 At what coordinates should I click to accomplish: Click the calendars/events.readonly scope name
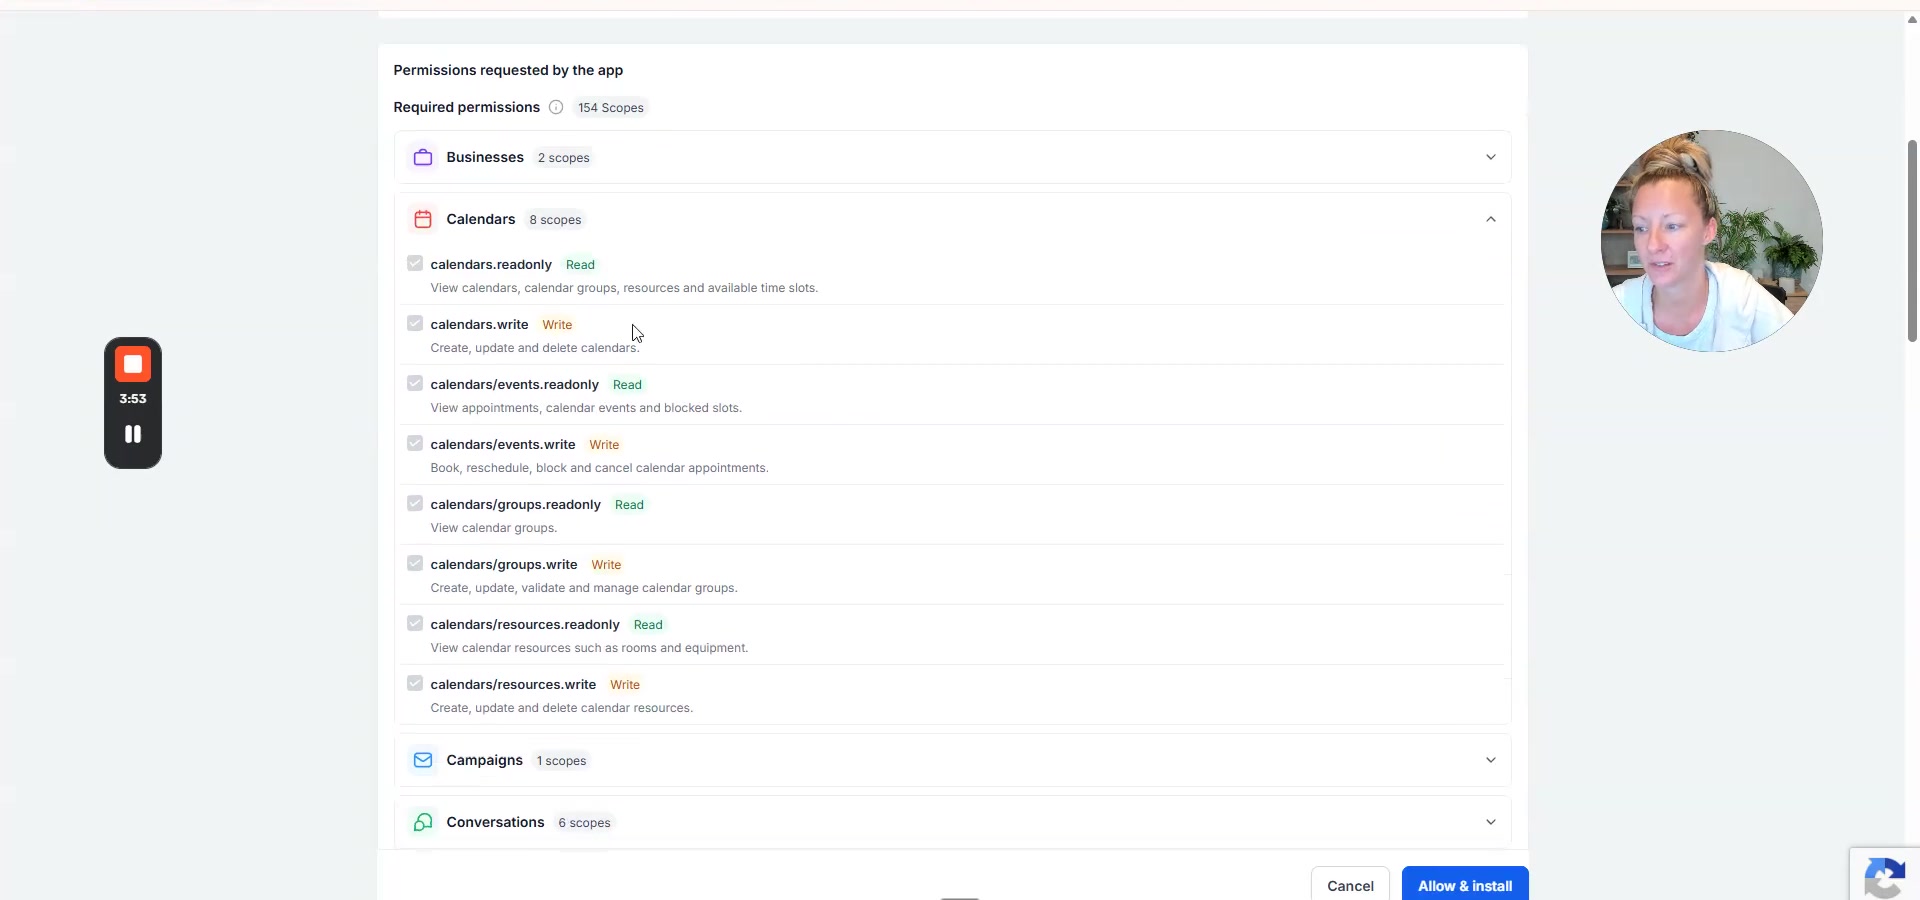(x=514, y=385)
